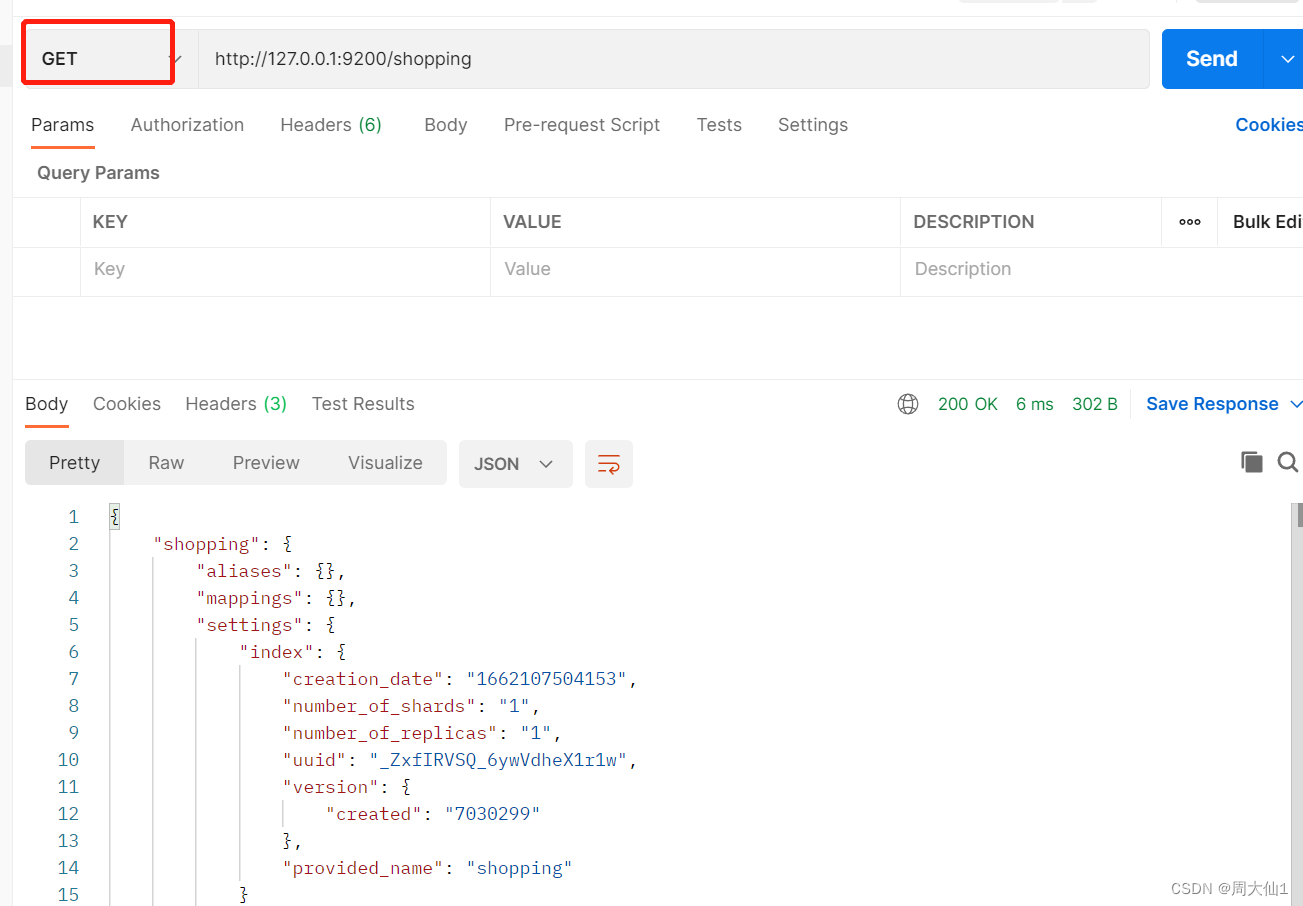
Task: Toggle the wrap lines icon
Action: 609,464
